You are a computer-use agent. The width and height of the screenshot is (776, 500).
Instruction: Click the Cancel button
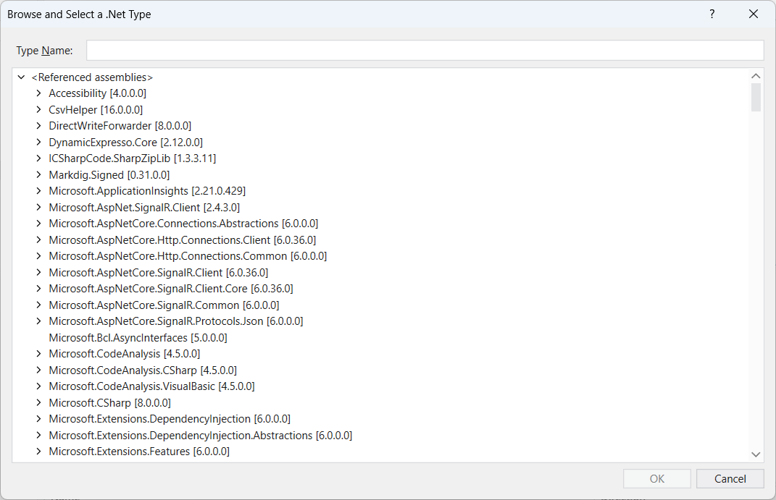pos(730,479)
